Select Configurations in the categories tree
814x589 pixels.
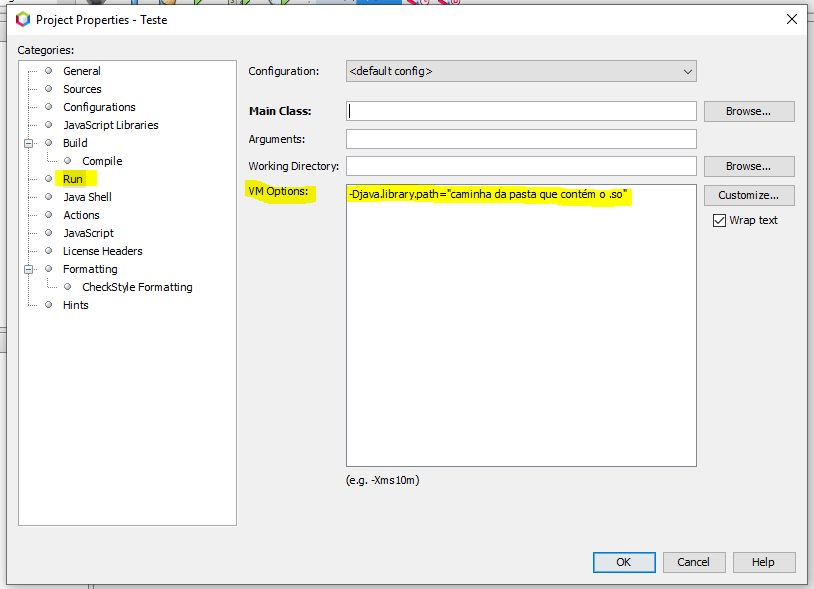tap(99, 107)
